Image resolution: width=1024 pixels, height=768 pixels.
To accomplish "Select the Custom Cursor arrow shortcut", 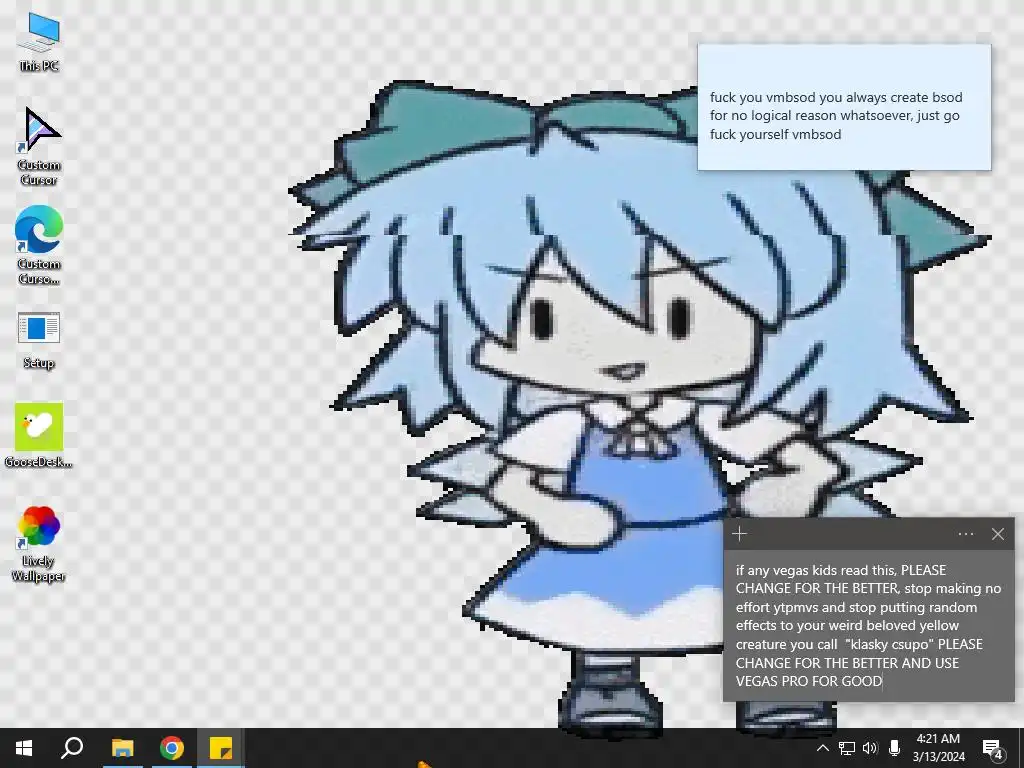I will (x=39, y=146).
